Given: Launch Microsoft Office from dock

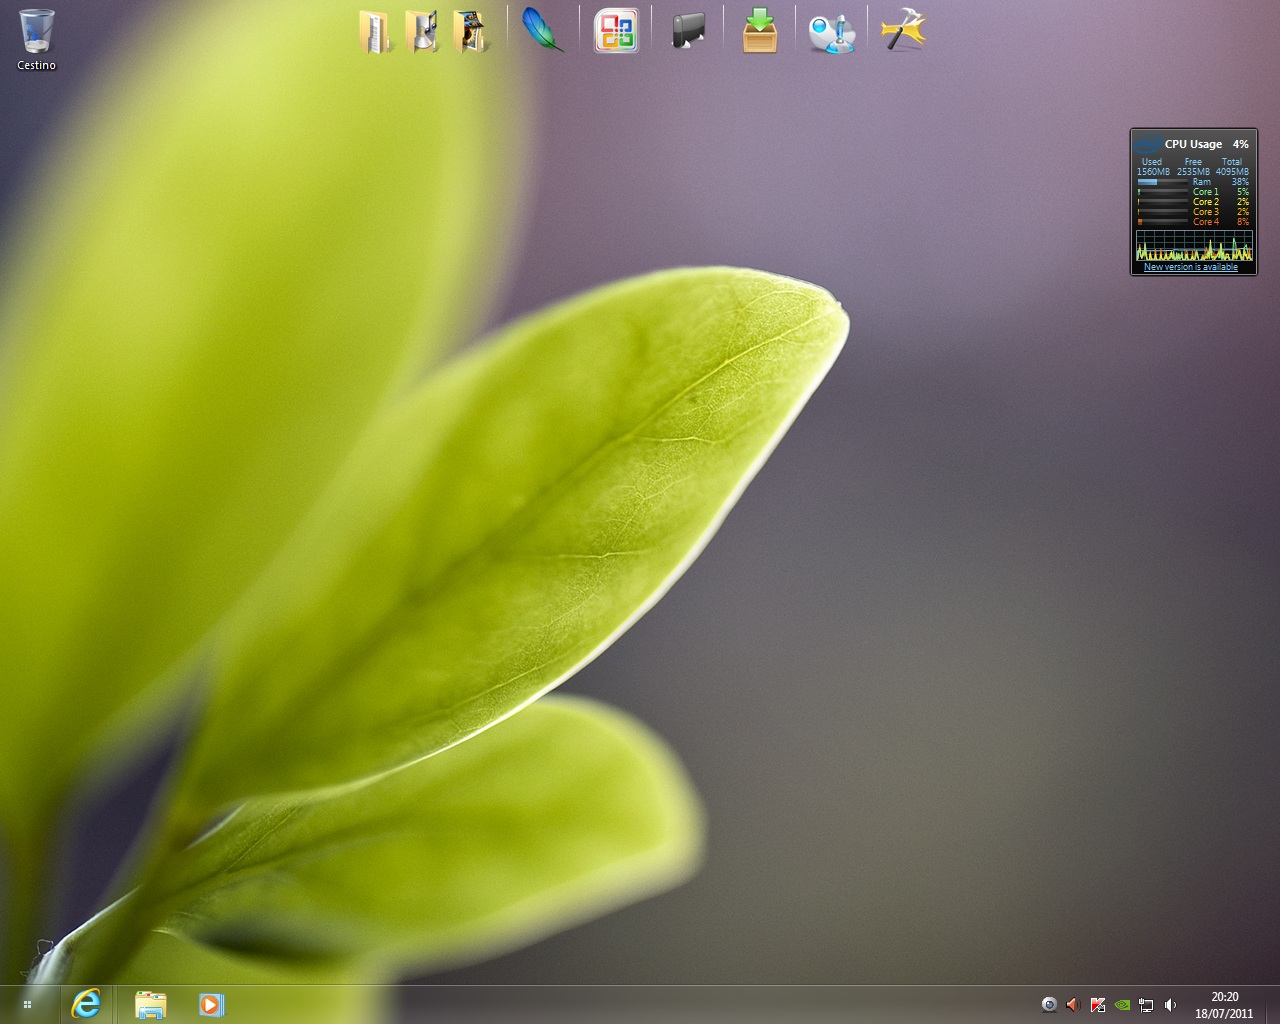Looking at the screenshot, I should [x=615, y=30].
